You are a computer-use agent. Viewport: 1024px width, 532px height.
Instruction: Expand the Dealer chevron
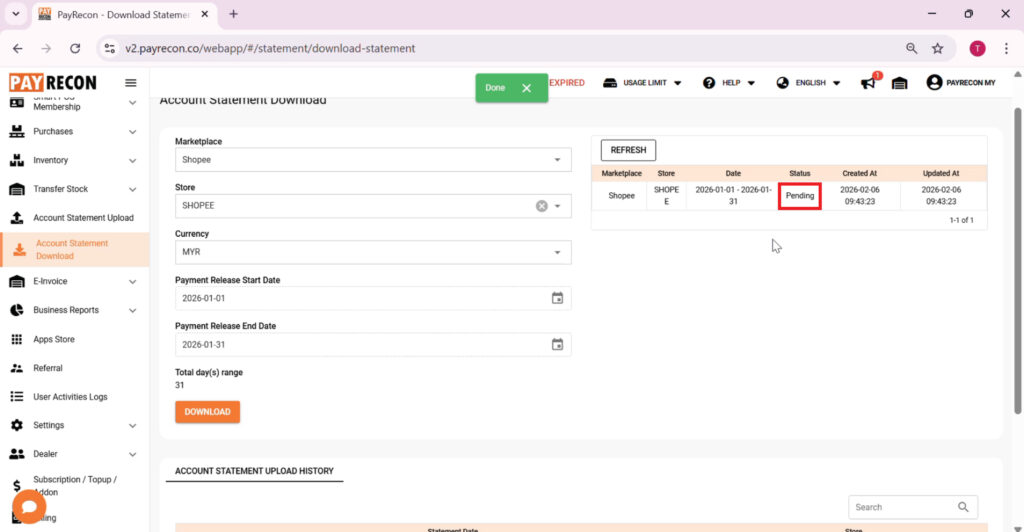coord(133,454)
